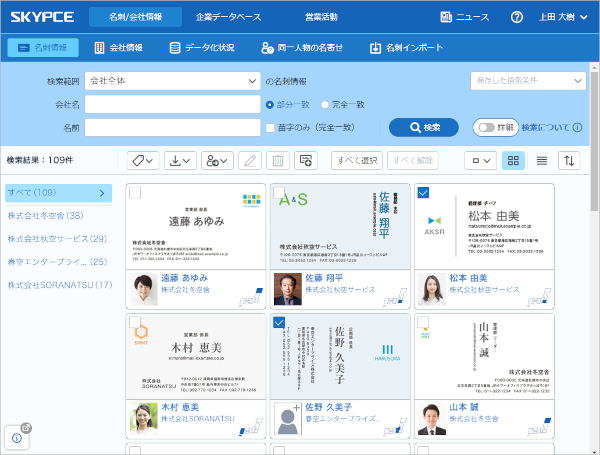Click the pencil edit icon

pos(249,160)
